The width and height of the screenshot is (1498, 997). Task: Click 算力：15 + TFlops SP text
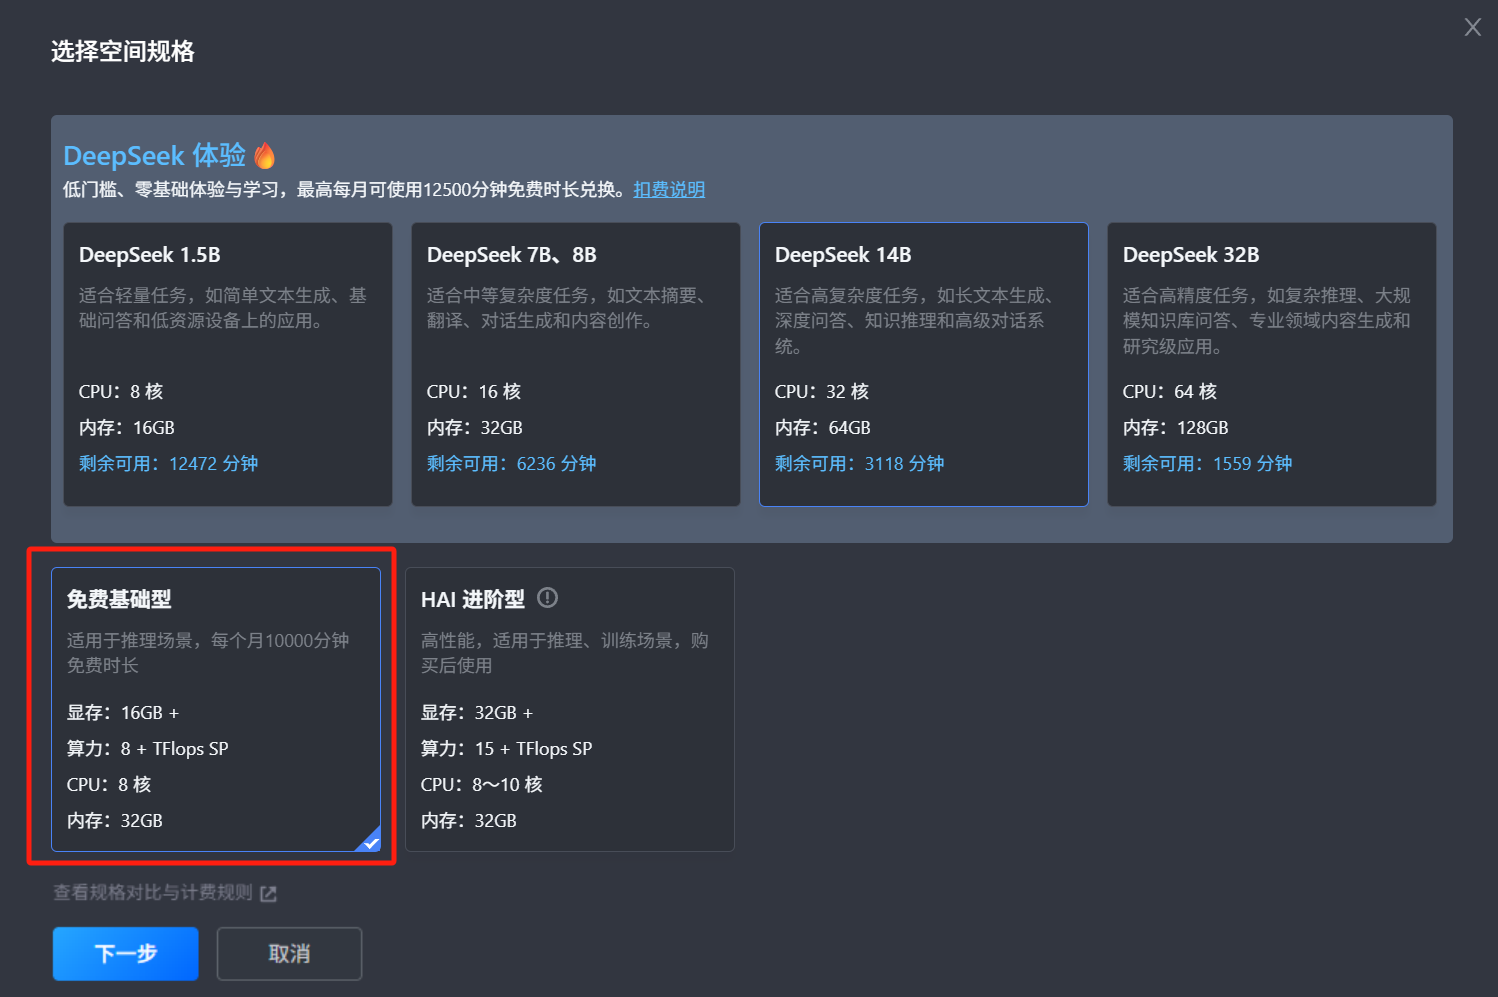507,749
